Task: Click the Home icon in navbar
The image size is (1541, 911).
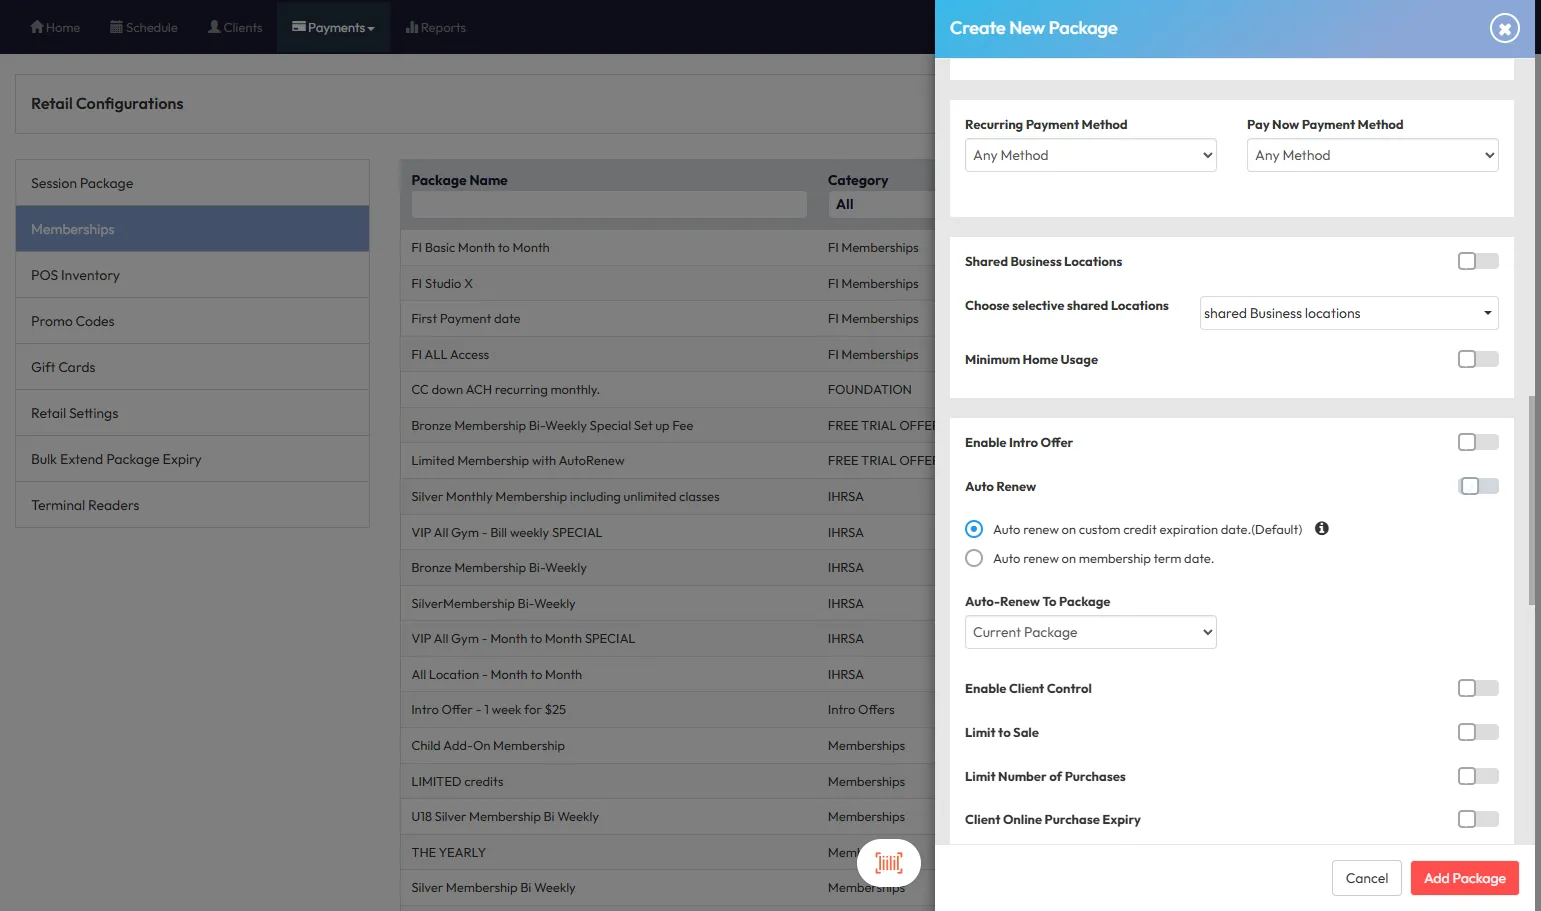Action: (x=37, y=27)
